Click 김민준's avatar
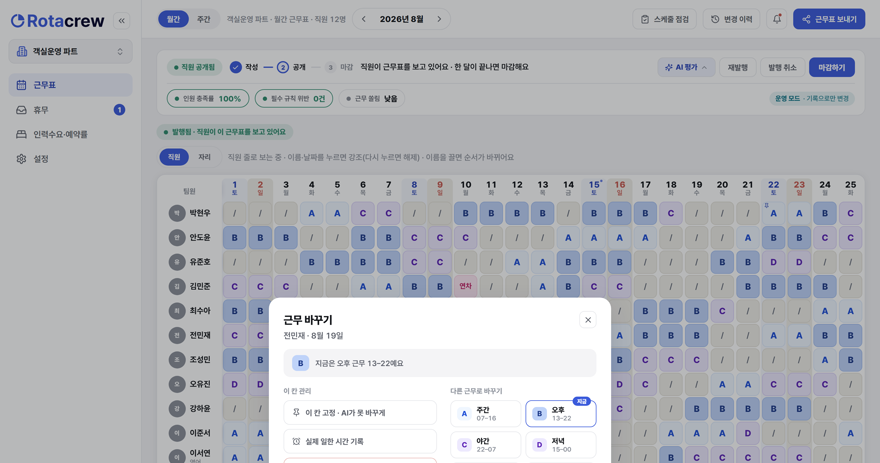Screen dimensions: 880x463 coord(177,286)
